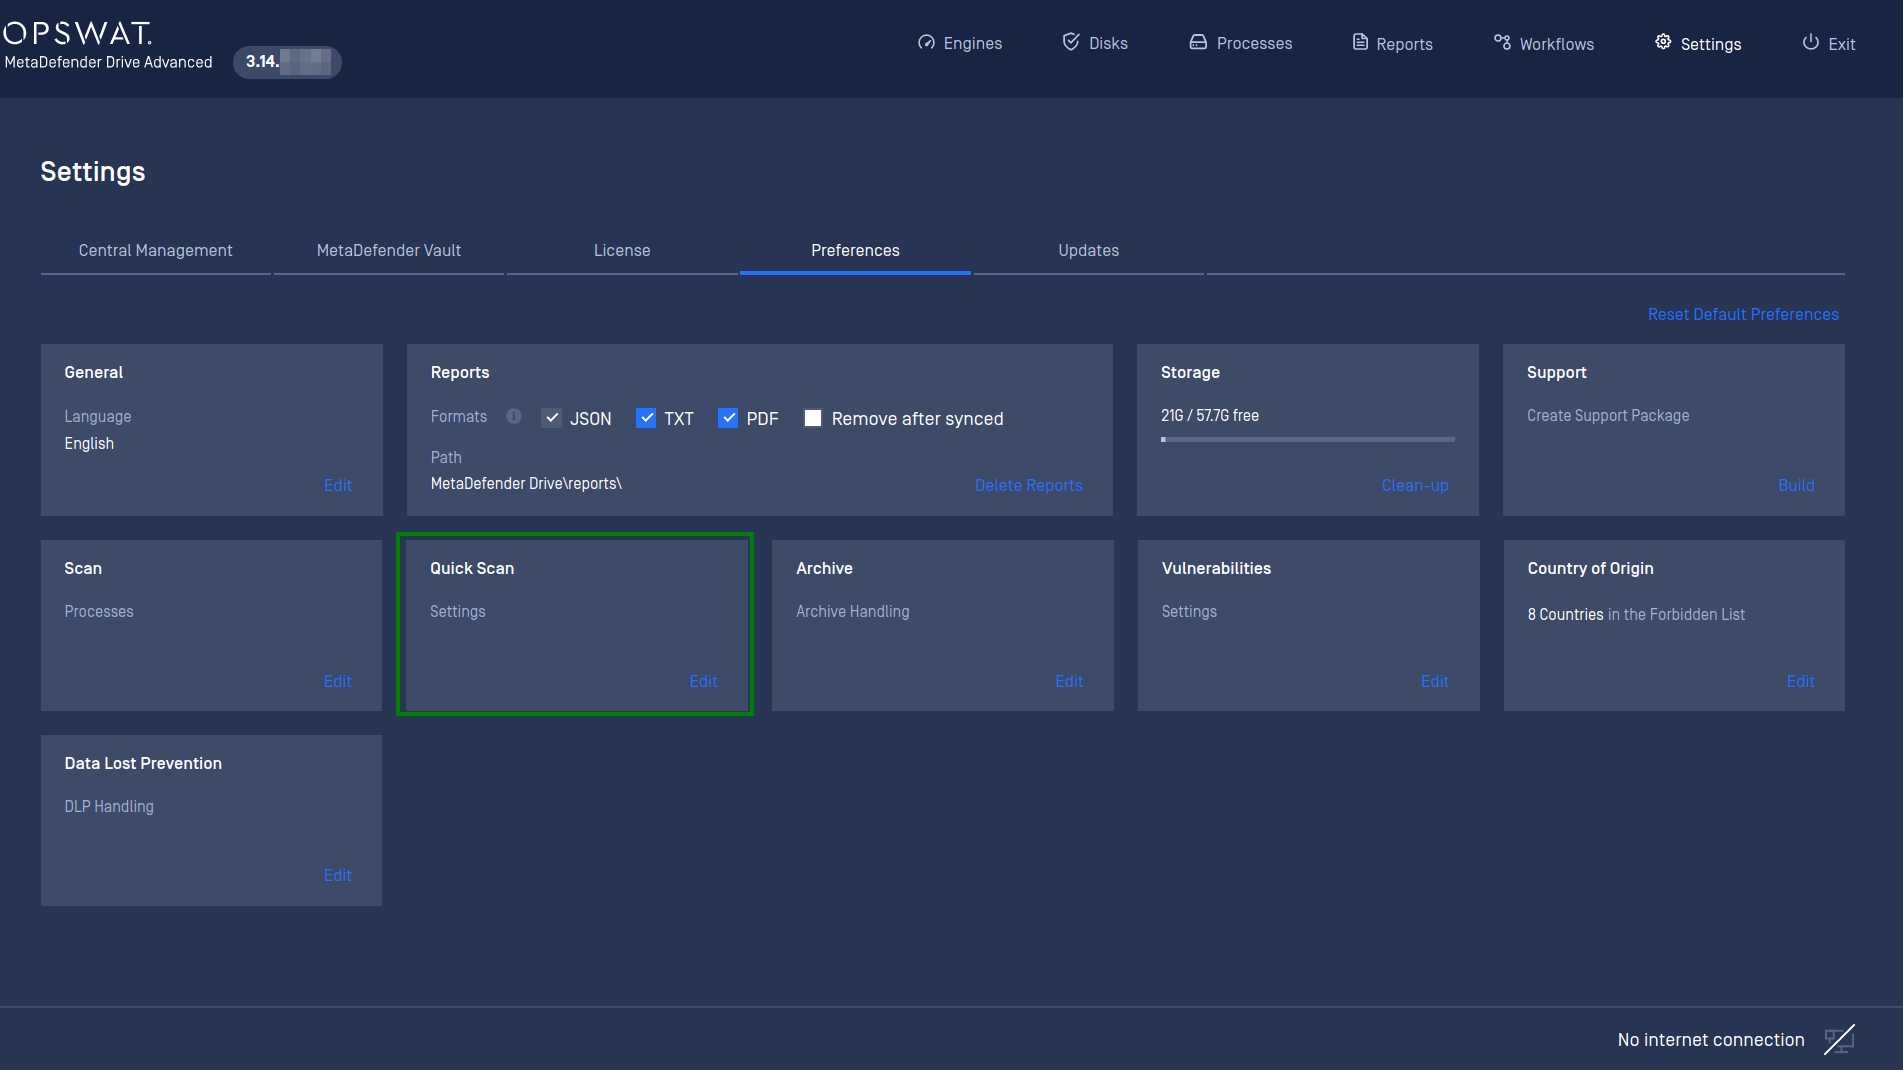
Task: Edit the Quick Scan settings
Action: coord(703,681)
